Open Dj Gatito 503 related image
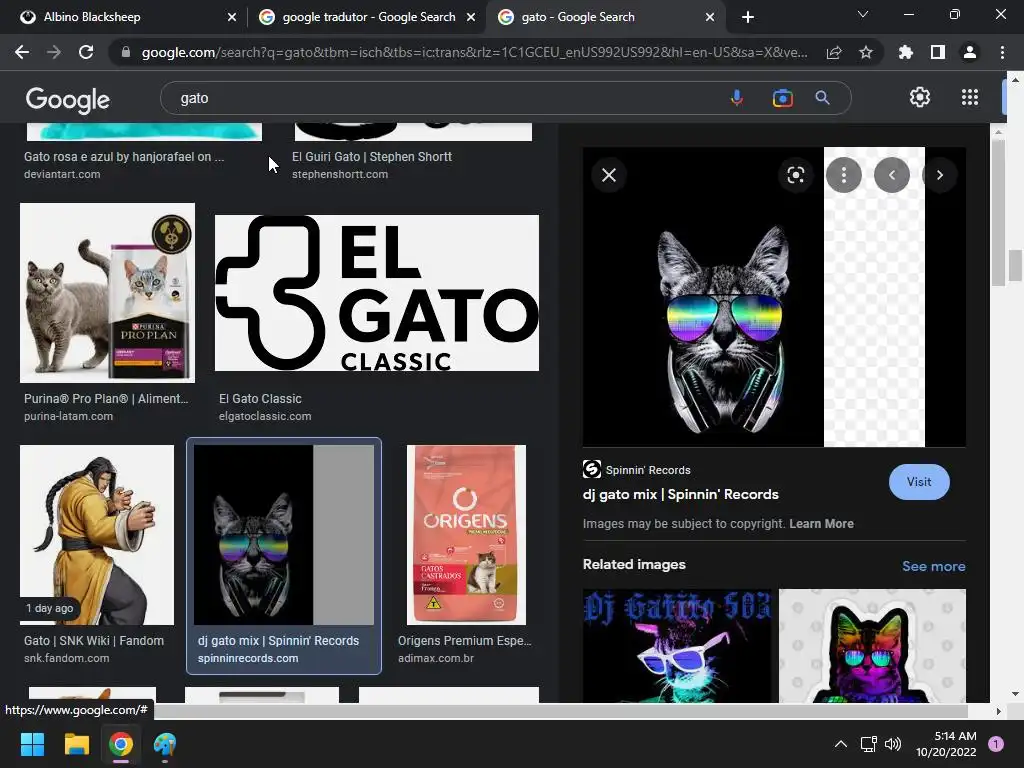The height and width of the screenshot is (768, 1024). pyautogui.click(x=677, y=646)
